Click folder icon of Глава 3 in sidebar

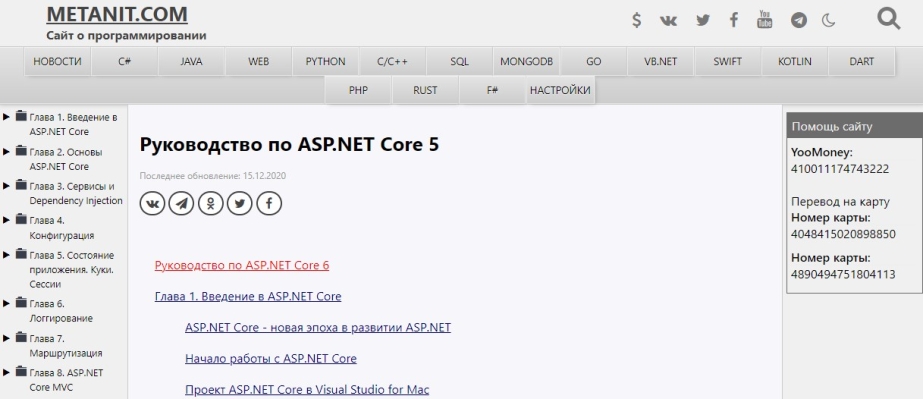[21, 185]
